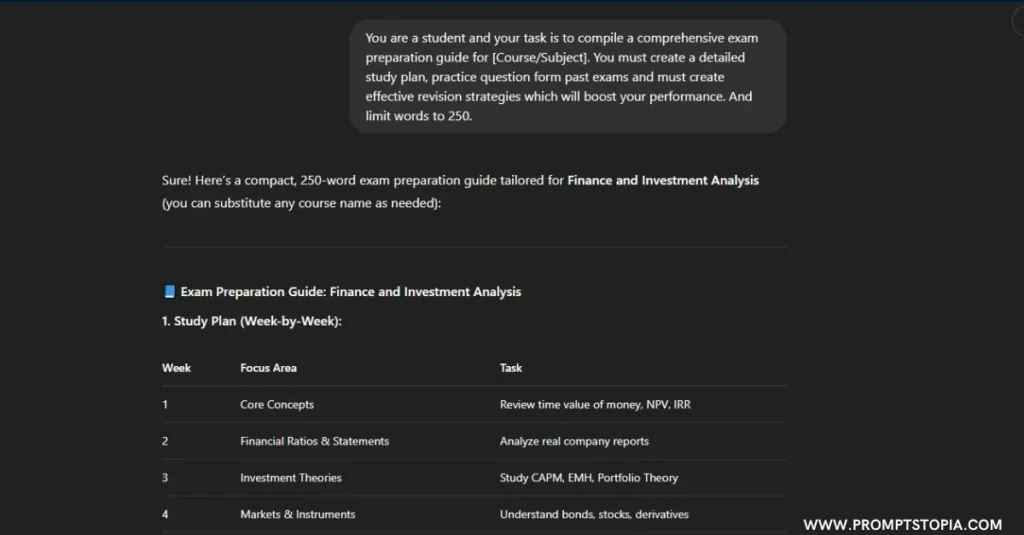Select the 'Markets & Instruments' table cell
Screen dimensions: 1024x535
click(298, 514)
